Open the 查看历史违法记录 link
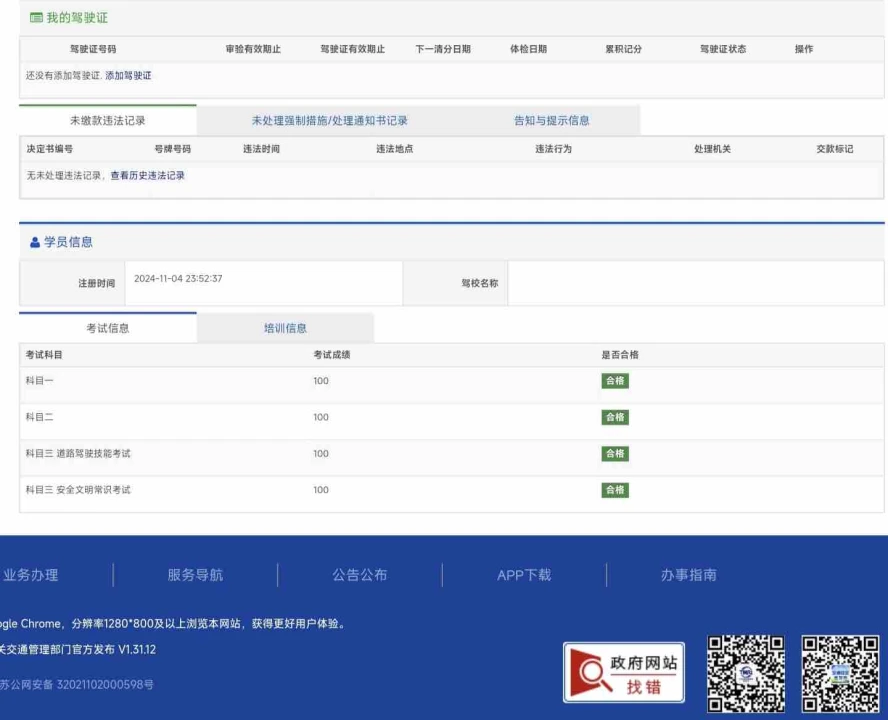This screenshot has height=720, width=888. pyautogui.click(x=147, y=176)
